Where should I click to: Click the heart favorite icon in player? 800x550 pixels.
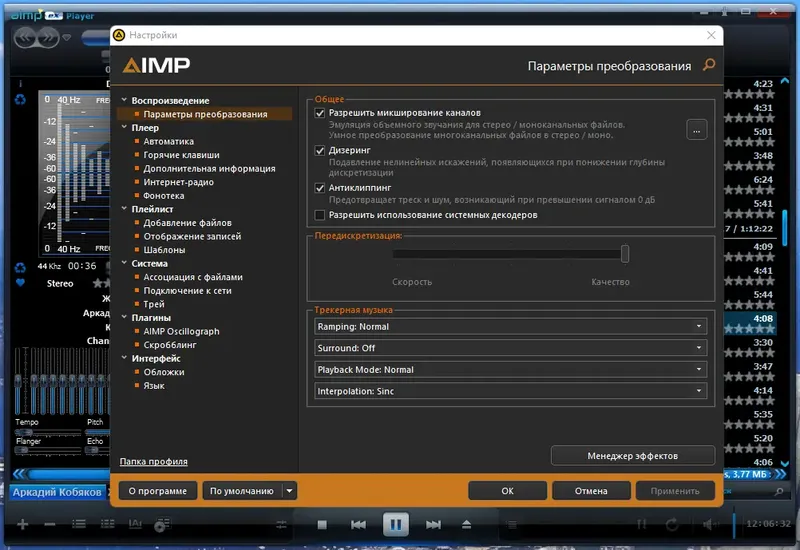[20, 283]
